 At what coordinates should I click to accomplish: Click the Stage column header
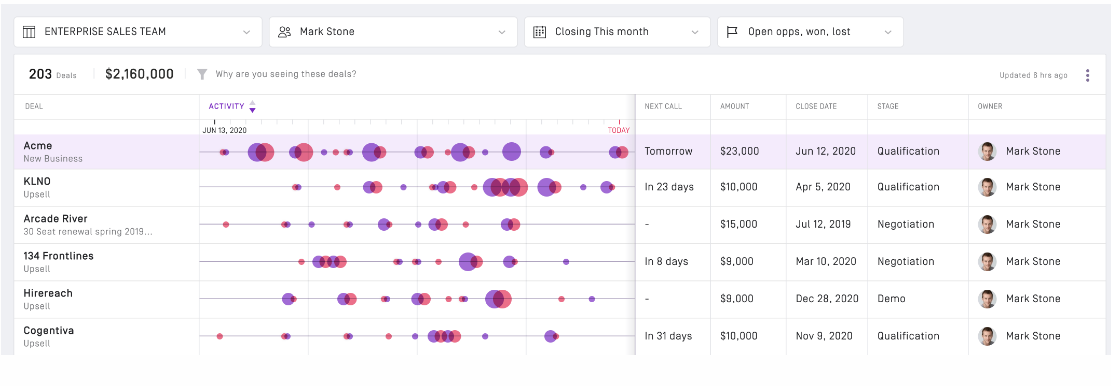[888, 106]
